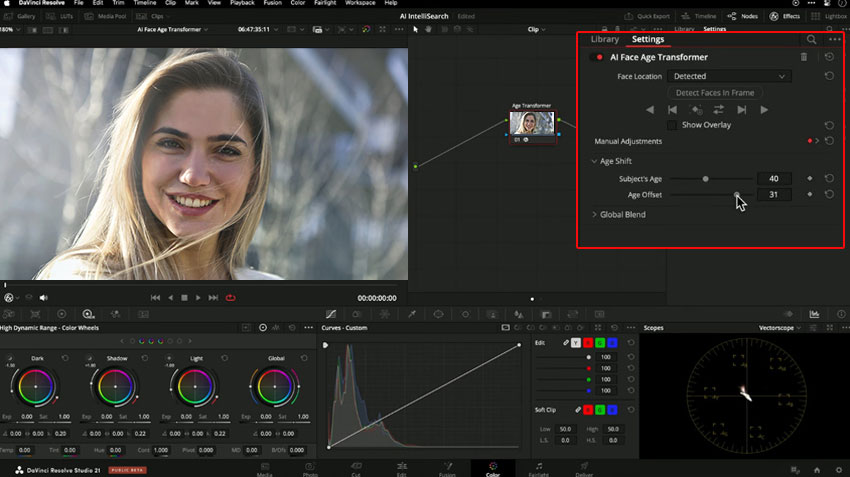Toggle Soft Clip red channel
Viewport: 850px width, 477px height.
click(x=588, y=410)
